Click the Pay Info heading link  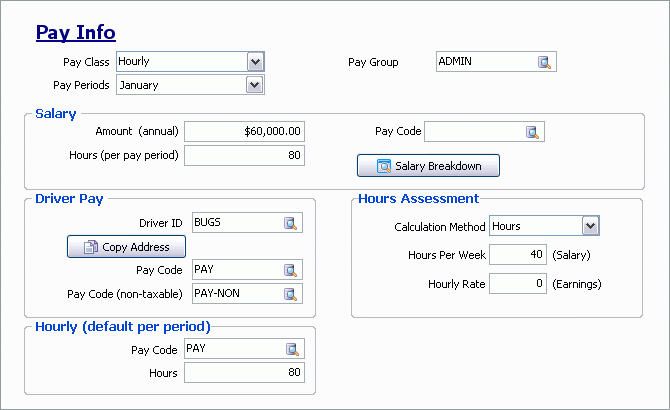(76, 33)
